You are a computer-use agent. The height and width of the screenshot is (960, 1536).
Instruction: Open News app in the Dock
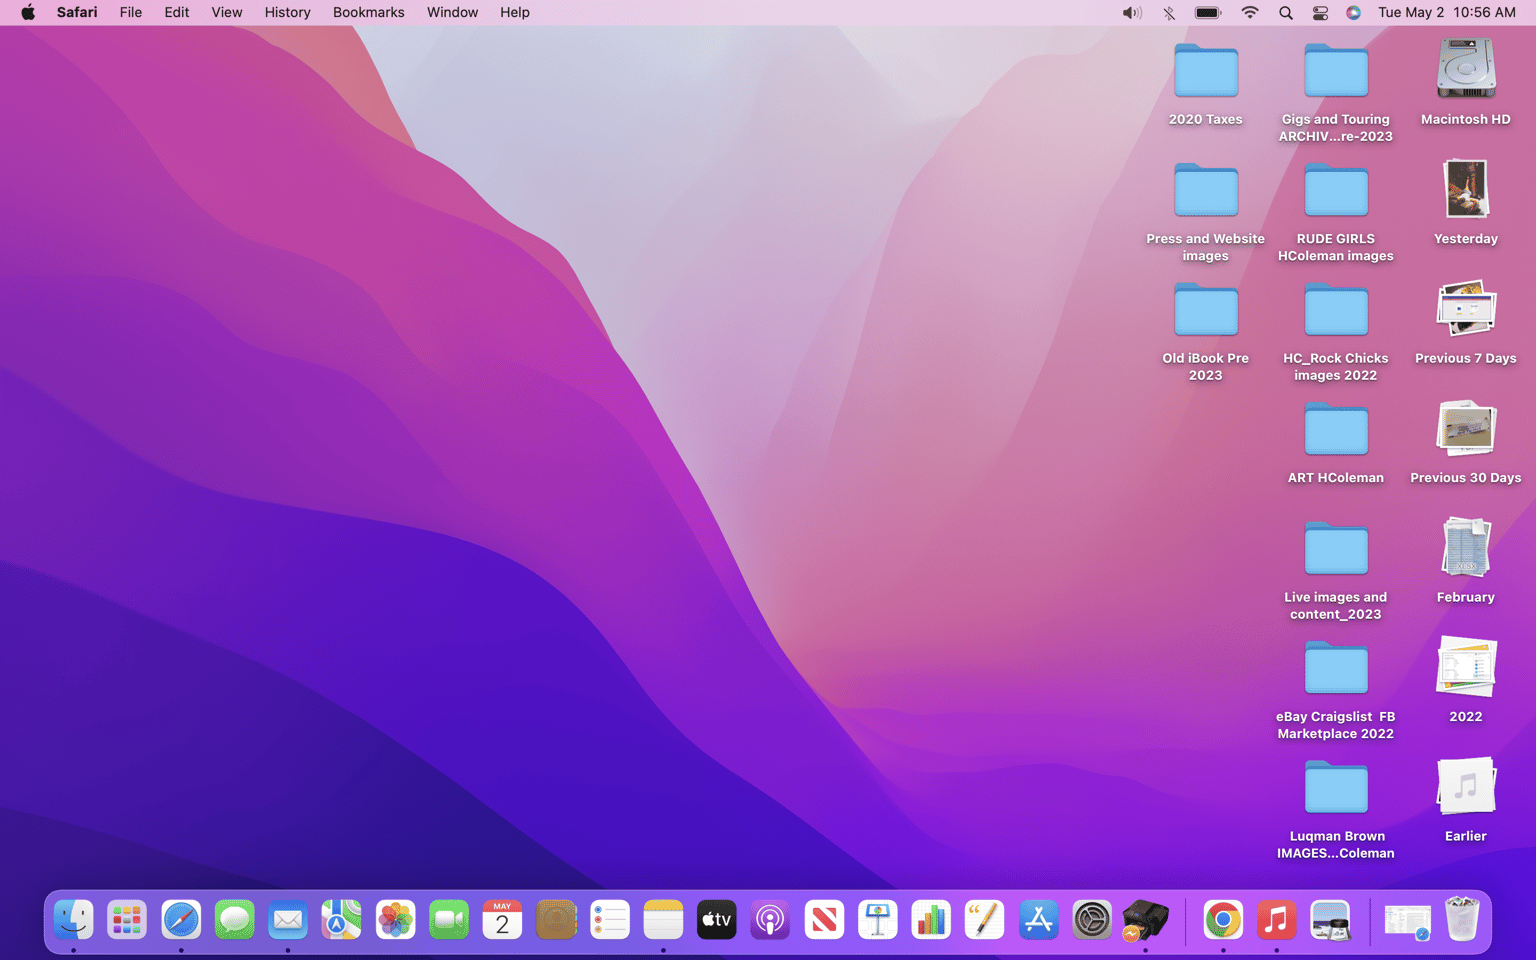tap(824, 920)
